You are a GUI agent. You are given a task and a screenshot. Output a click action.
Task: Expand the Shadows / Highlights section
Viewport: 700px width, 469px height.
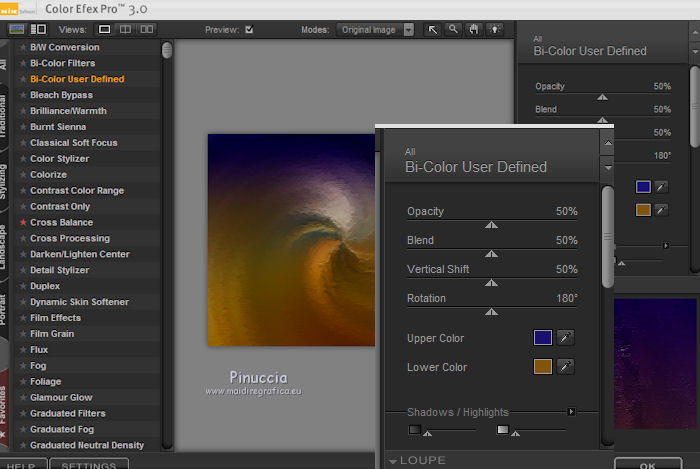pyautogui.click(x=572, y=411)
